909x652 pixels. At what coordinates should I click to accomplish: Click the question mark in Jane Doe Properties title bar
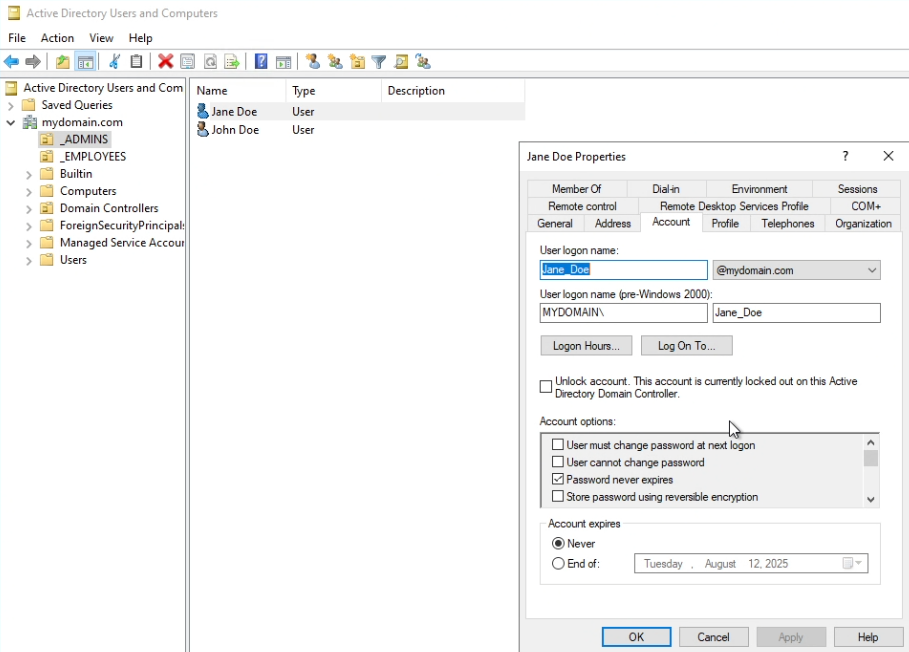point(845,156)
